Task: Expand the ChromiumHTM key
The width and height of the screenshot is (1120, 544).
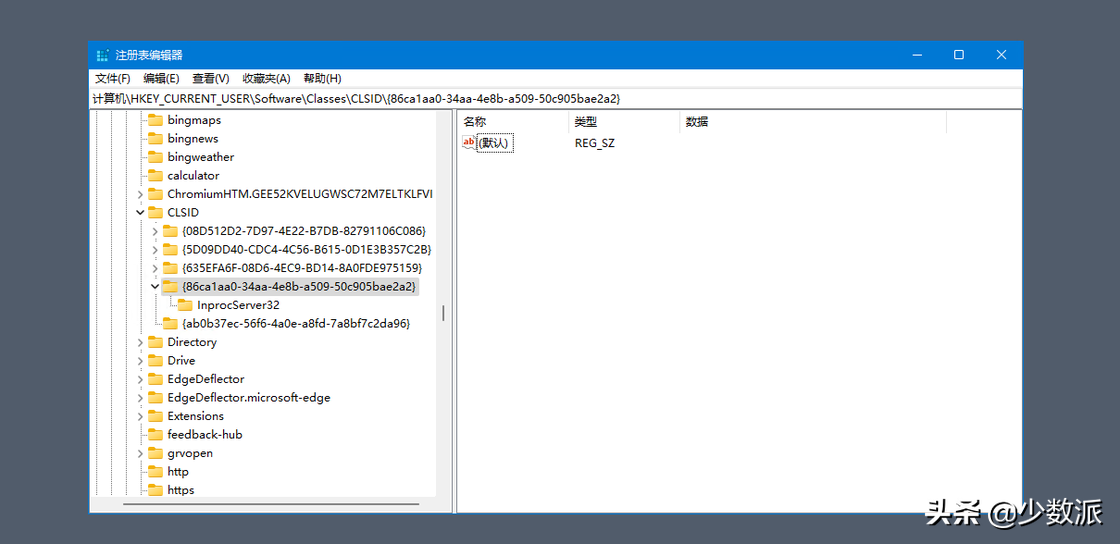Action: pyautogui.click(x=140, y=194)
